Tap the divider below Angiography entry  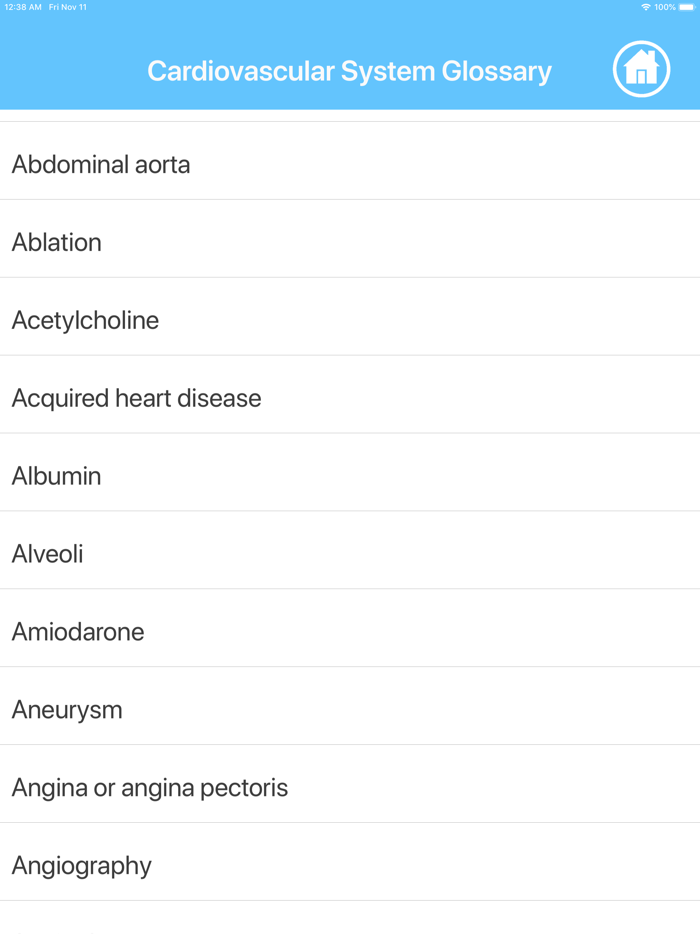click(x=350, y=904)
